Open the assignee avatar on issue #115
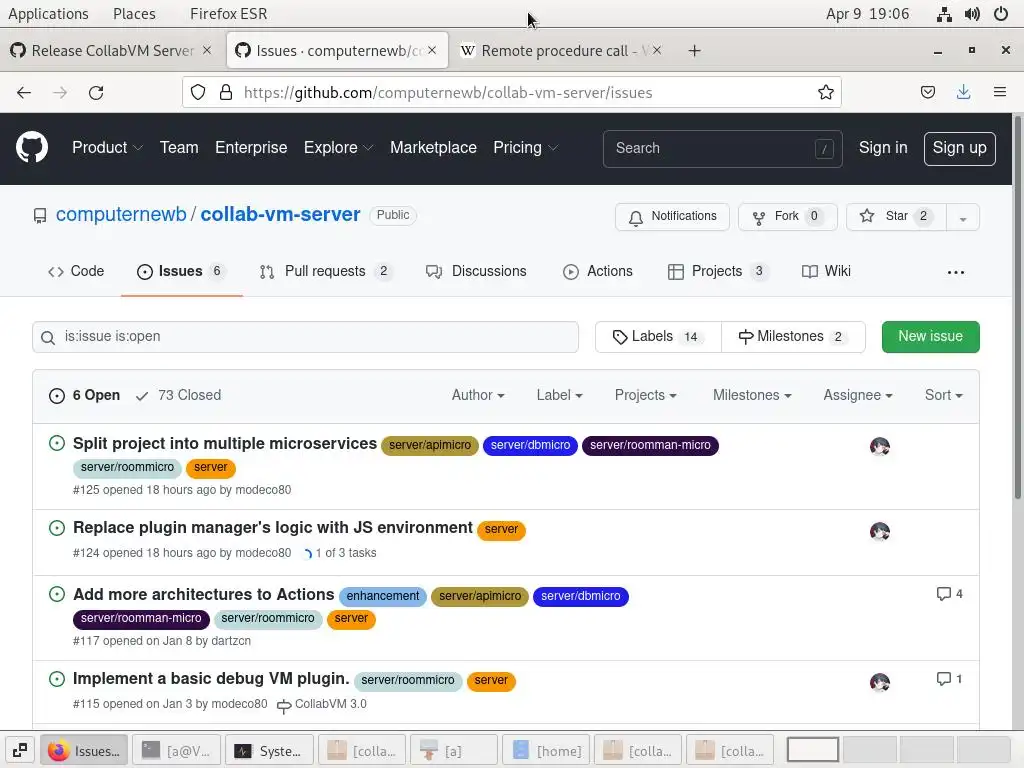The width and height of the screenshot is (1024, 768). [880, 682]
